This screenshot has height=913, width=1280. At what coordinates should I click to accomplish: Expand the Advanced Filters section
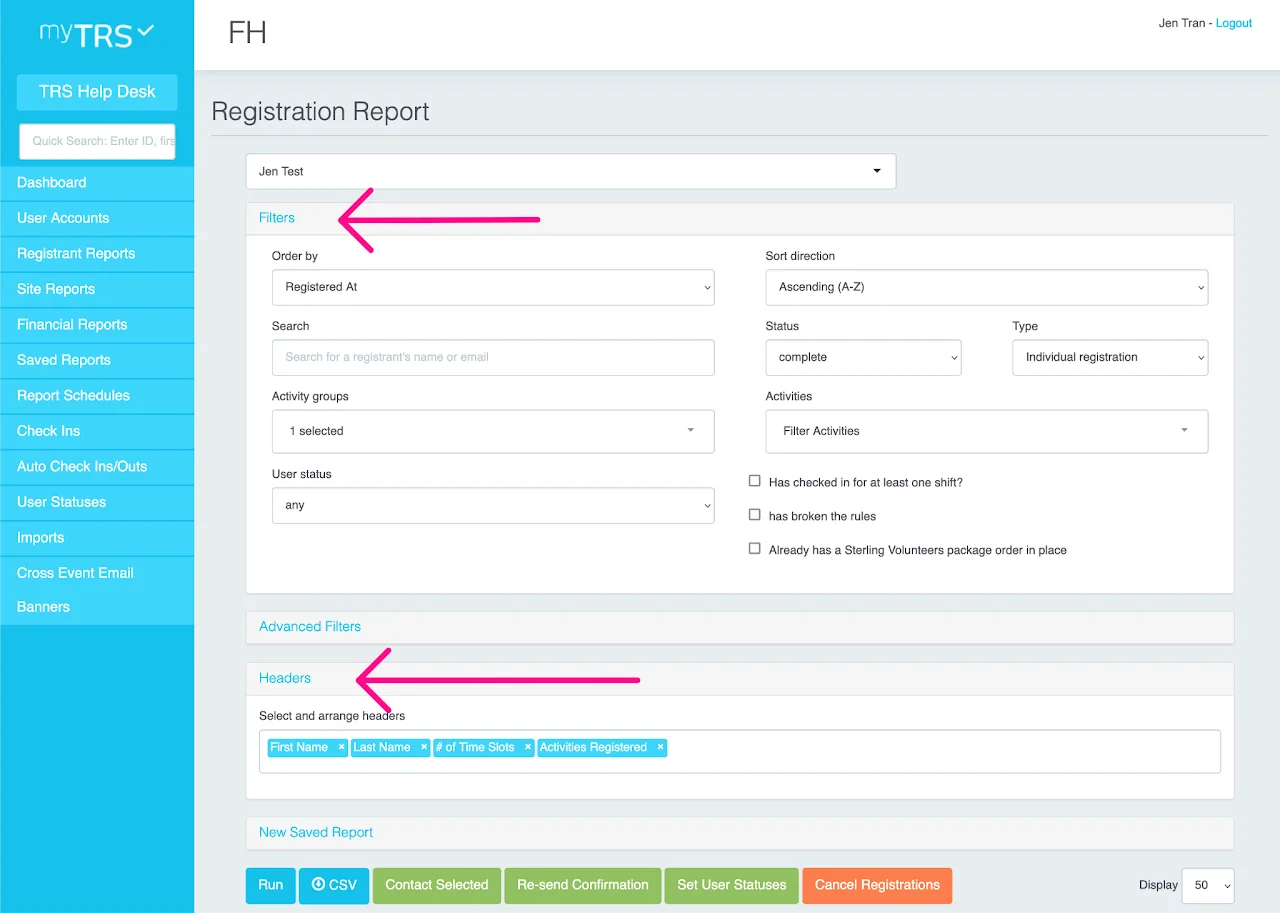pos(310,627)
